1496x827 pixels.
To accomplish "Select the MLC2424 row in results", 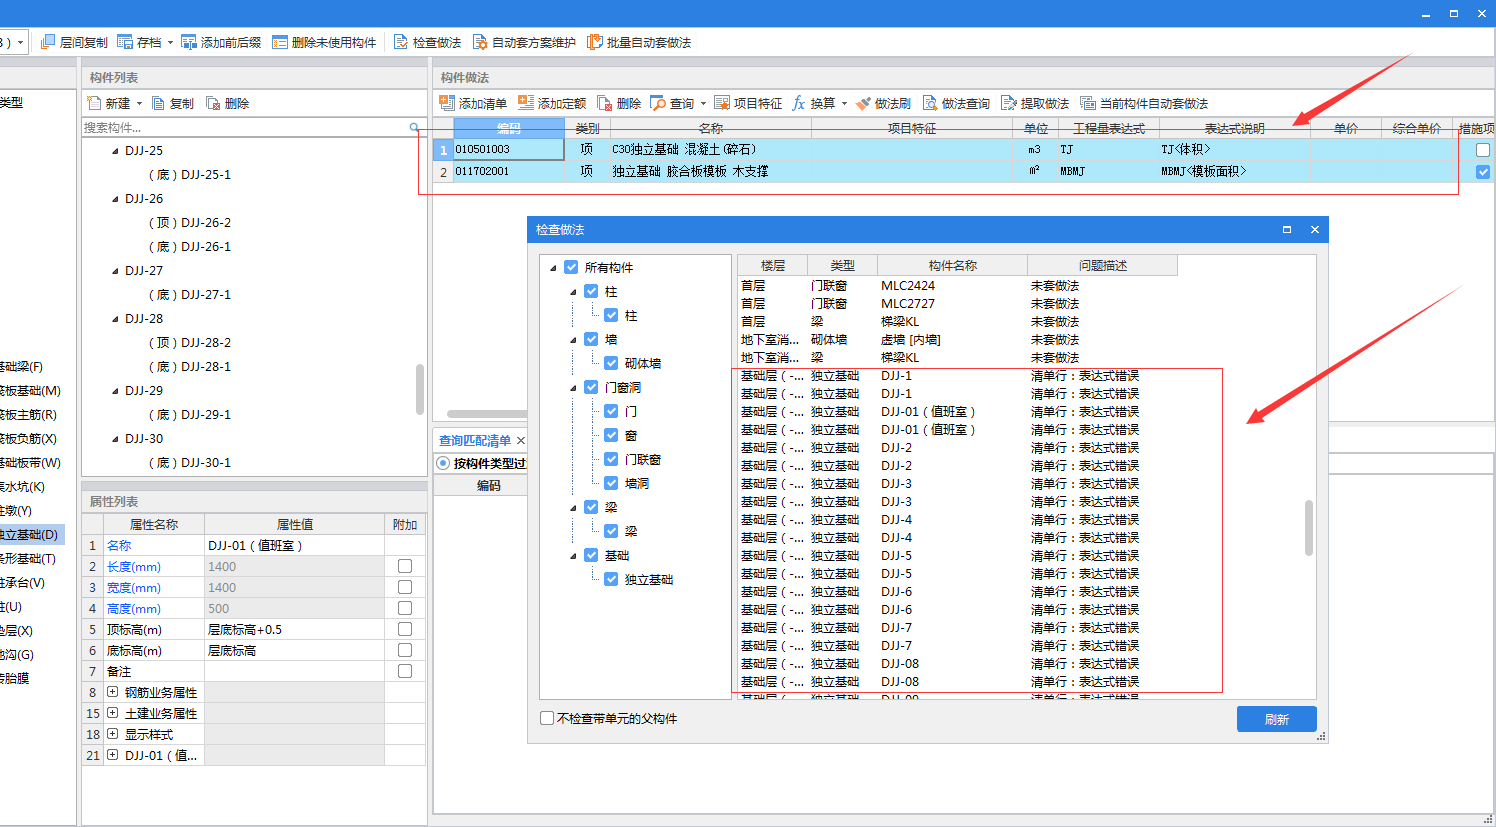I will pos(957,286).
